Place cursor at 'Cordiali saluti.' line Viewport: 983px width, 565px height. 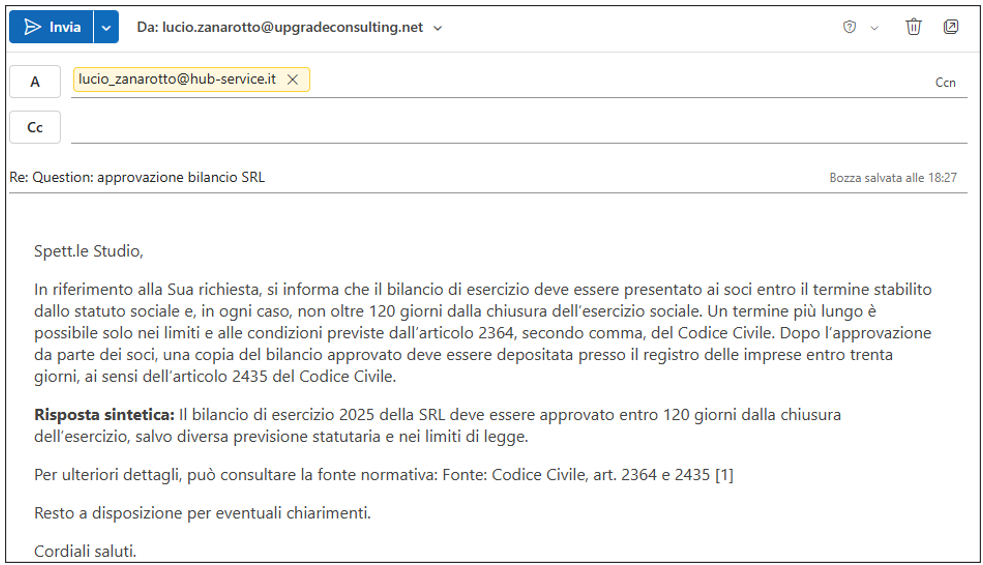click(x=85, y=551)
